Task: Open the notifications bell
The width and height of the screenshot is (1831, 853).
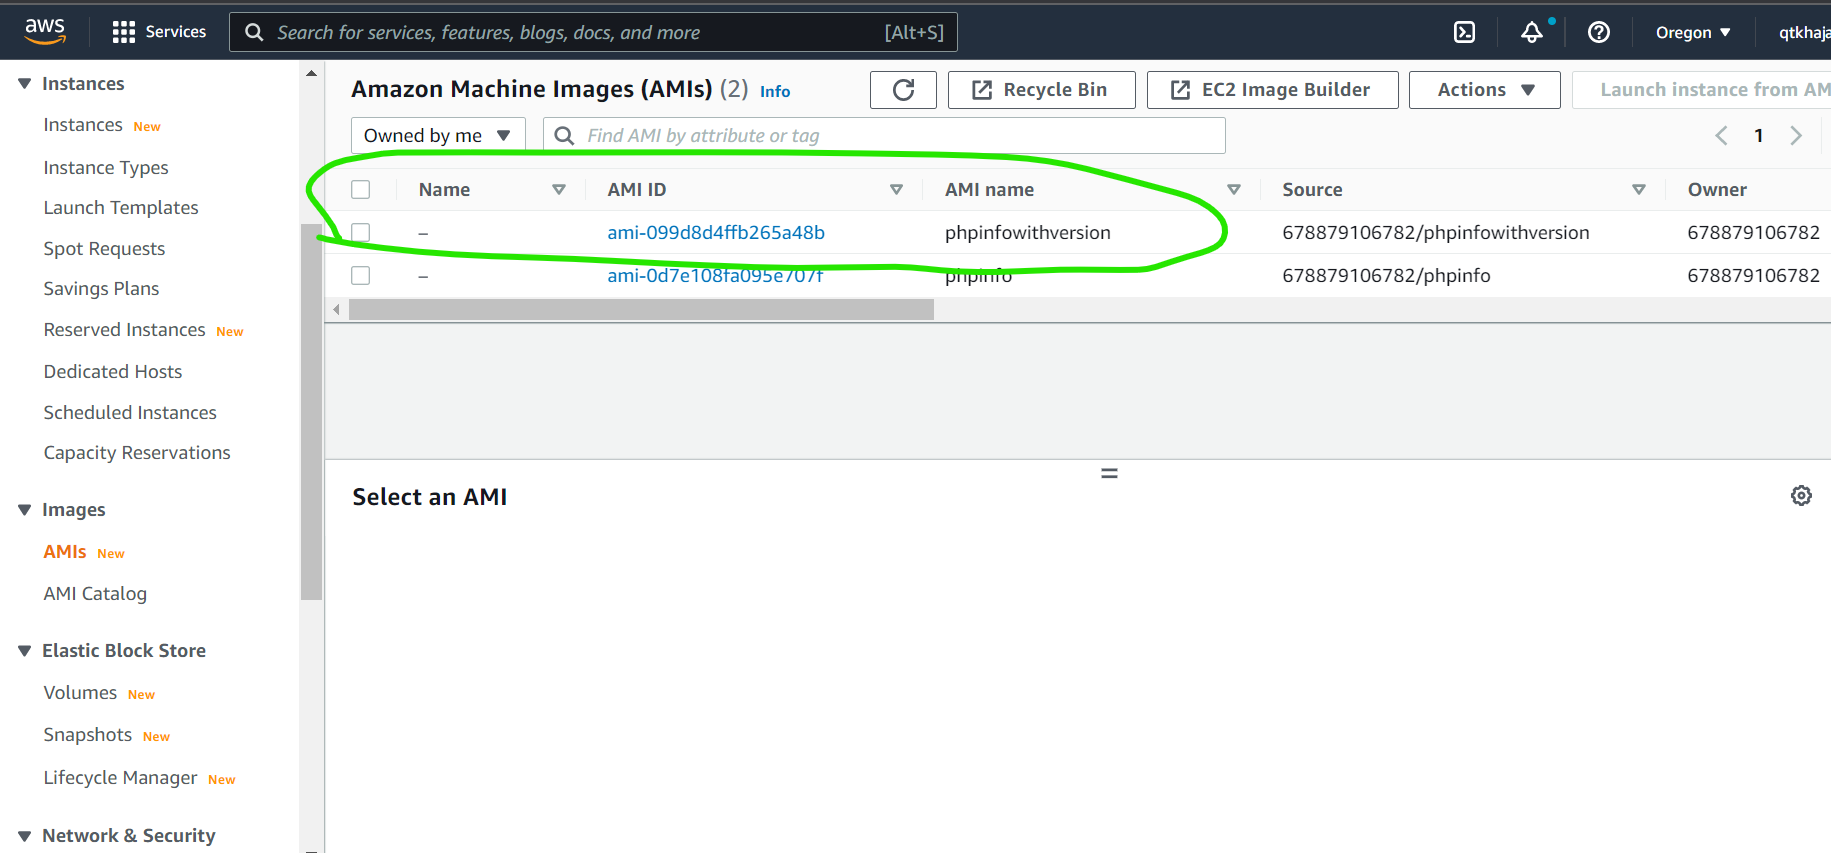Action: (x=1531, y=32)
